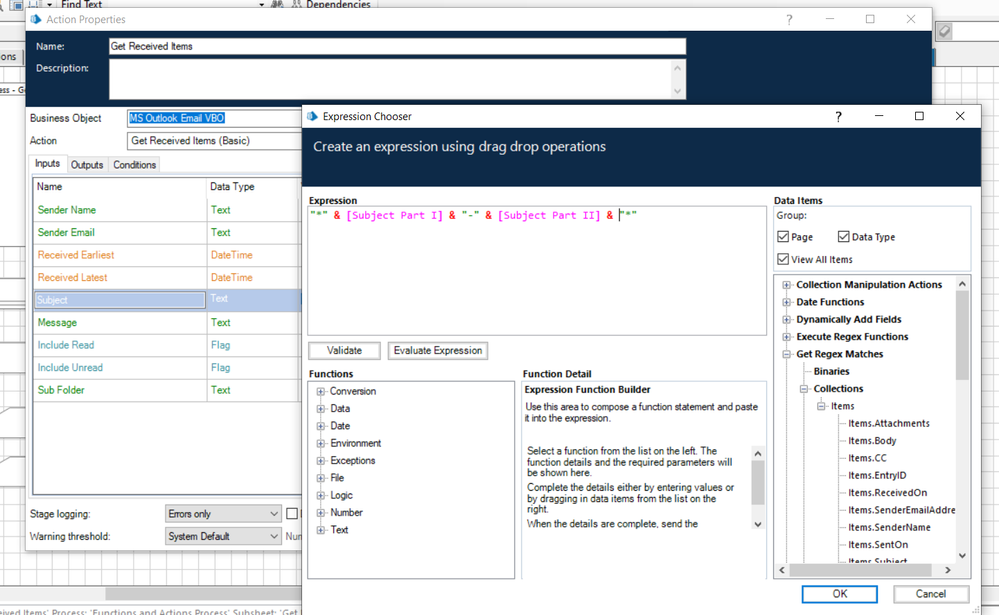
Task: Toggle the Page group checkbox
Action: pyautogui.click(x=783, y=237)
